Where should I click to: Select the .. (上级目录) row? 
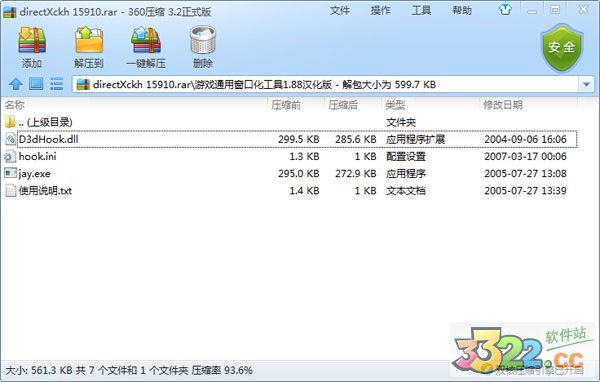click(x=291, y=122)
